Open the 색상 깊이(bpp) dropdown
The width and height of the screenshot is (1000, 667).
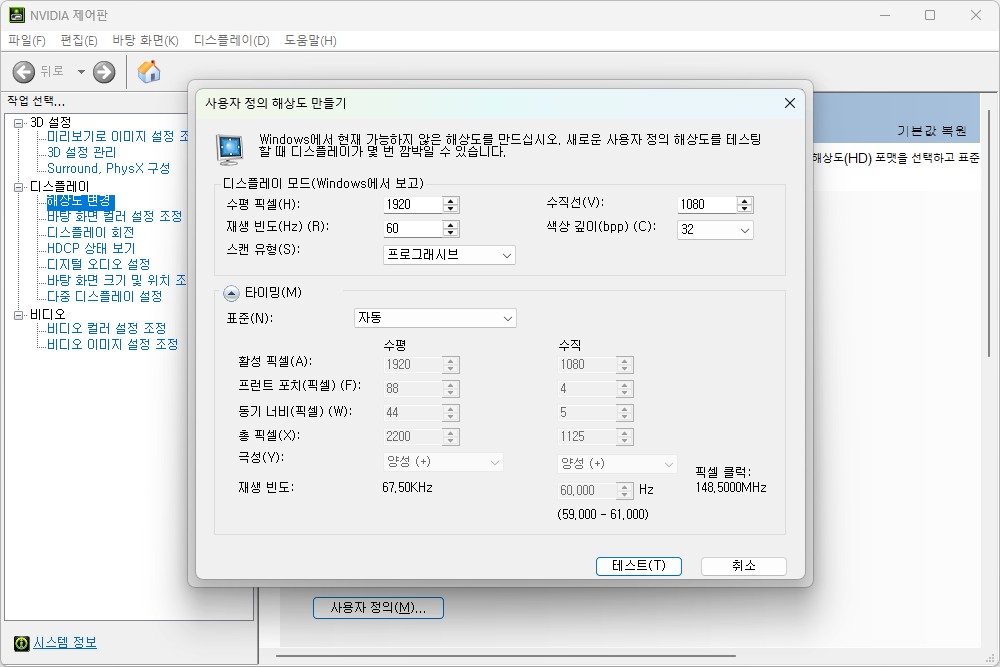[715, 230]
